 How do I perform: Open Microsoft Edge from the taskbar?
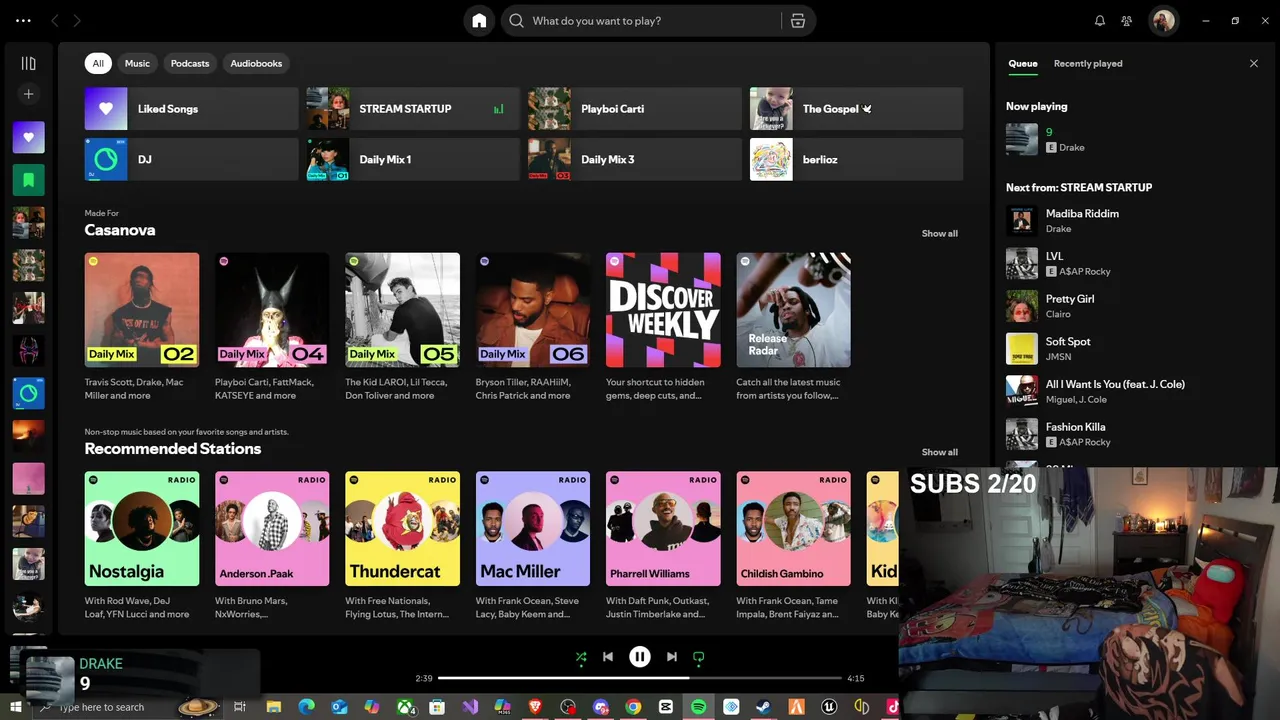tap(306, 707)
